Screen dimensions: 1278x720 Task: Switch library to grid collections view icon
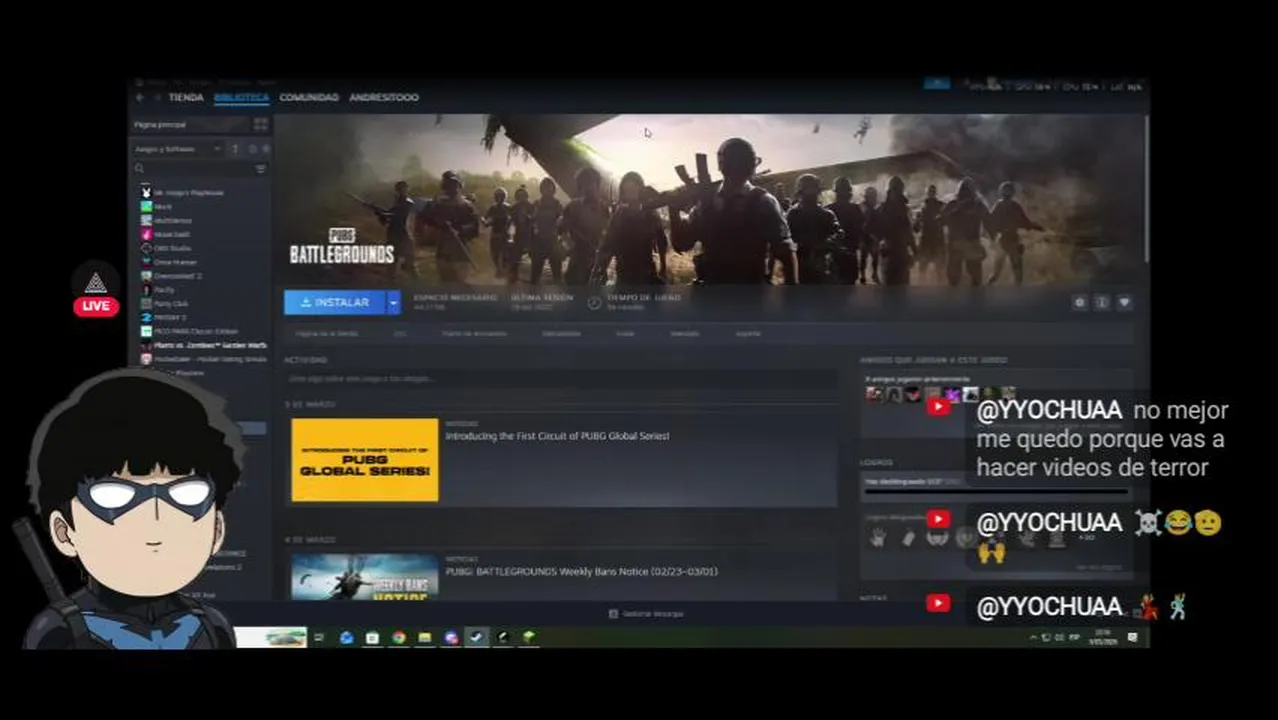[260, 124]
